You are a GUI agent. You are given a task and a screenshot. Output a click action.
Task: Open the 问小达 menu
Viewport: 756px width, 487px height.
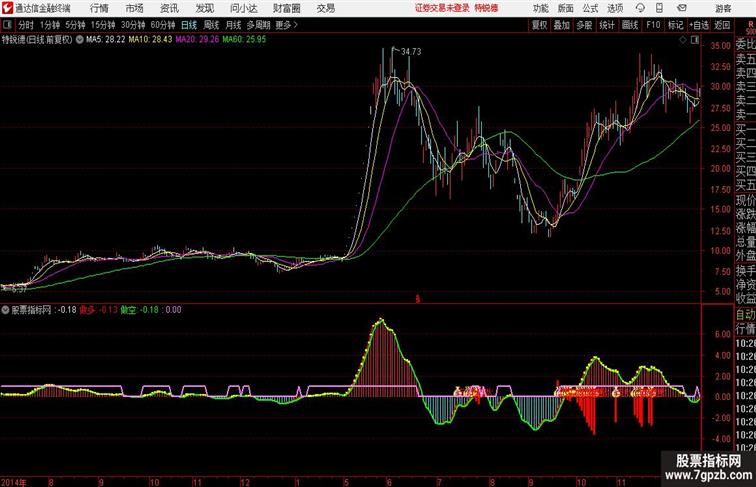[x=243, y=8]
